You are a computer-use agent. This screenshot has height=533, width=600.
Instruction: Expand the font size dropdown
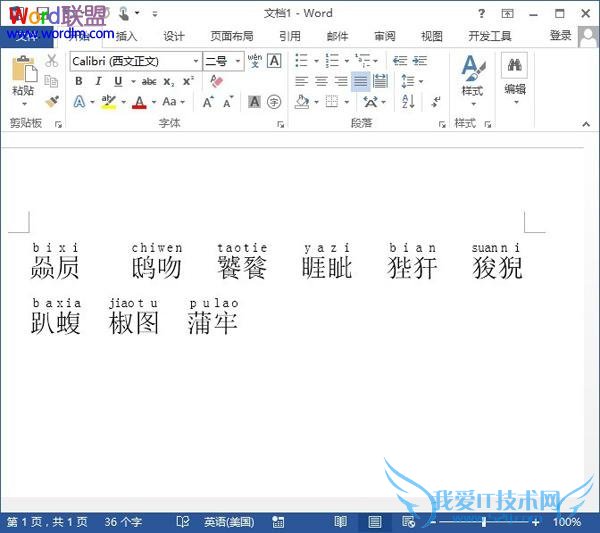coord(238,61)
